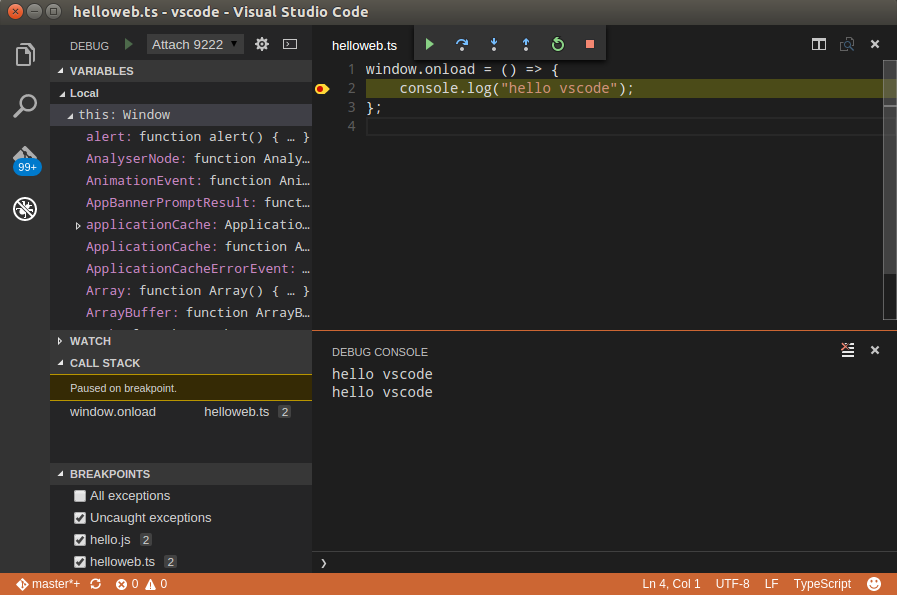The width and height of the screenshot is (897, 595).
Task: Open the Explorer view in activity bar
Action: pos(25,54)
